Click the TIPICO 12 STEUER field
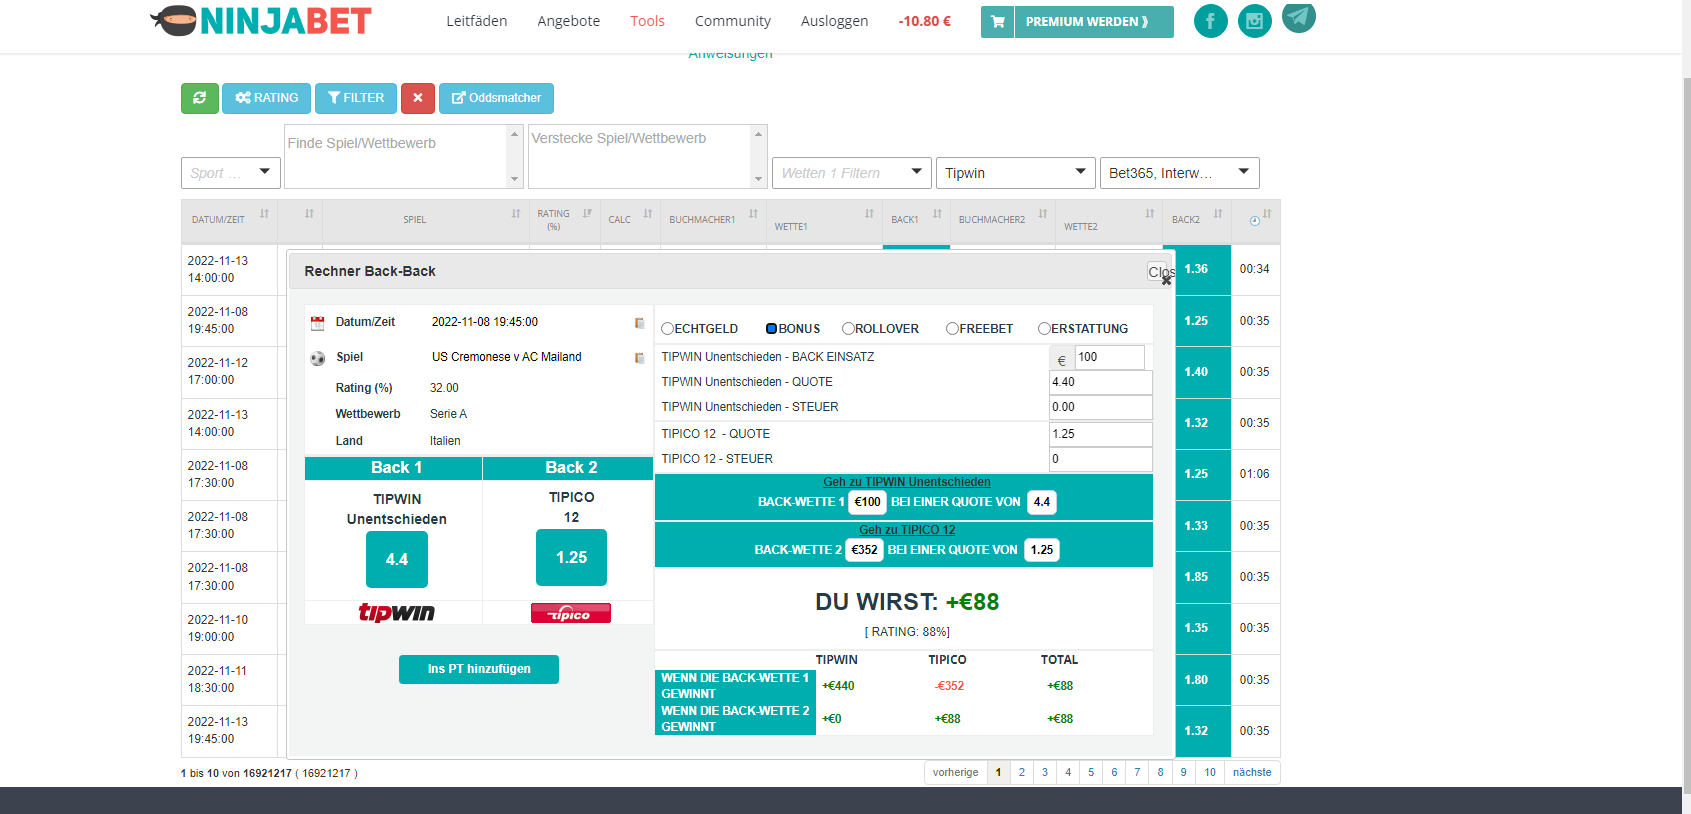1691x814 pixels. point(1100,459)
